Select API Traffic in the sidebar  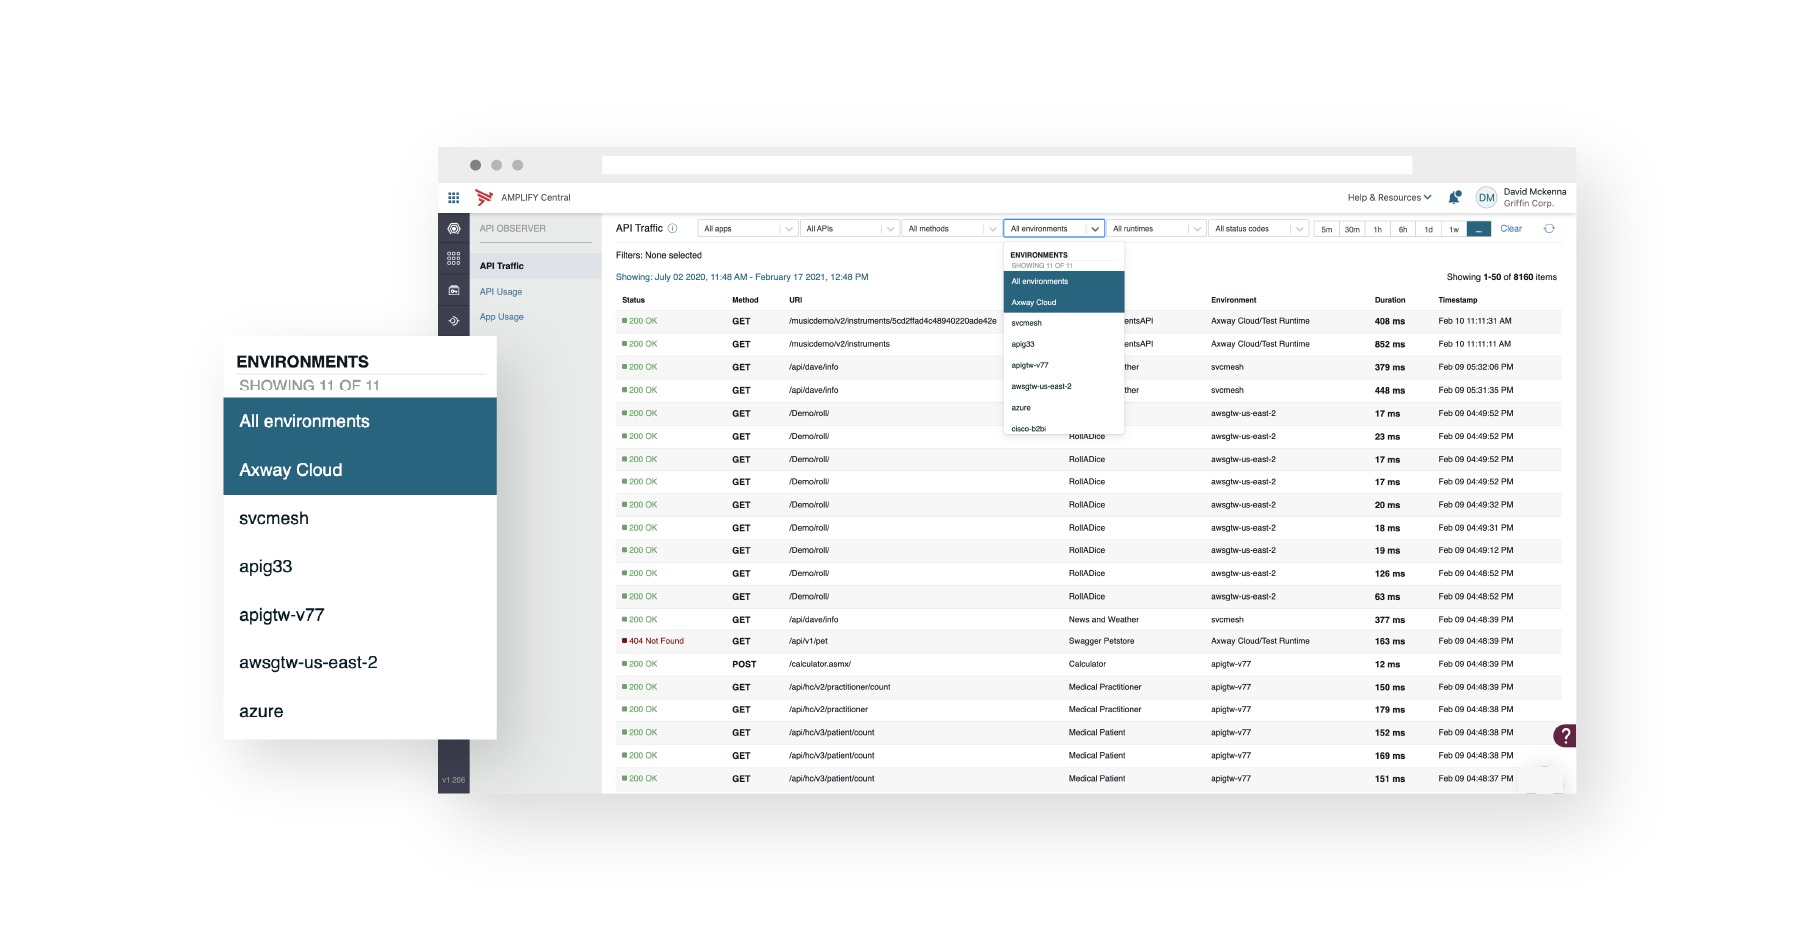tap(501, 266)
